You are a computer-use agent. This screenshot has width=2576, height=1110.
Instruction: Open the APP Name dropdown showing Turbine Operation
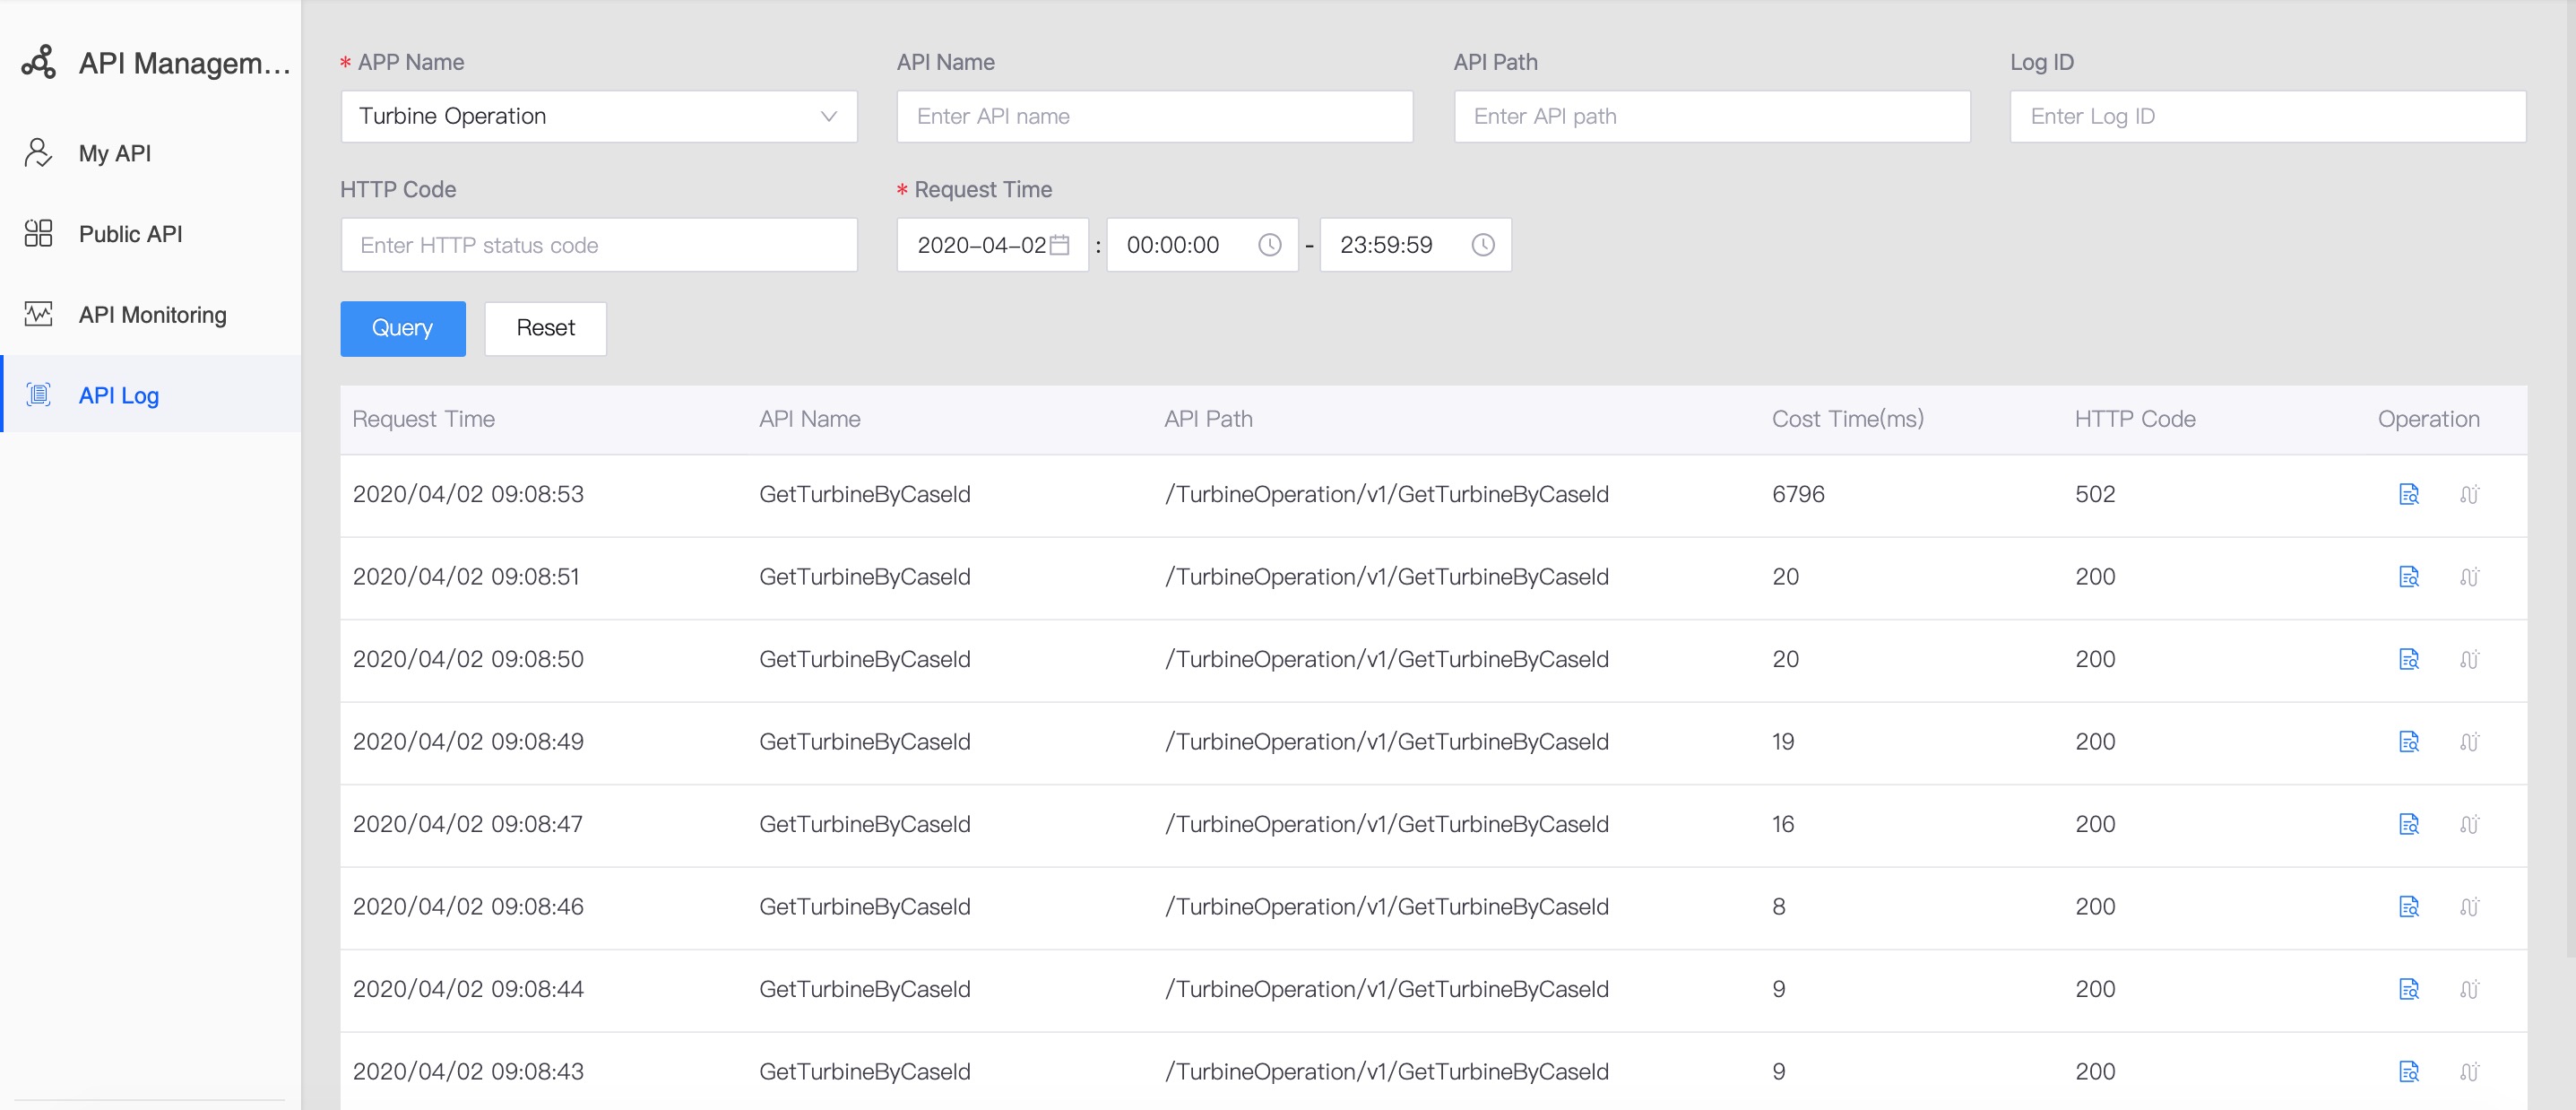[599, 116]
